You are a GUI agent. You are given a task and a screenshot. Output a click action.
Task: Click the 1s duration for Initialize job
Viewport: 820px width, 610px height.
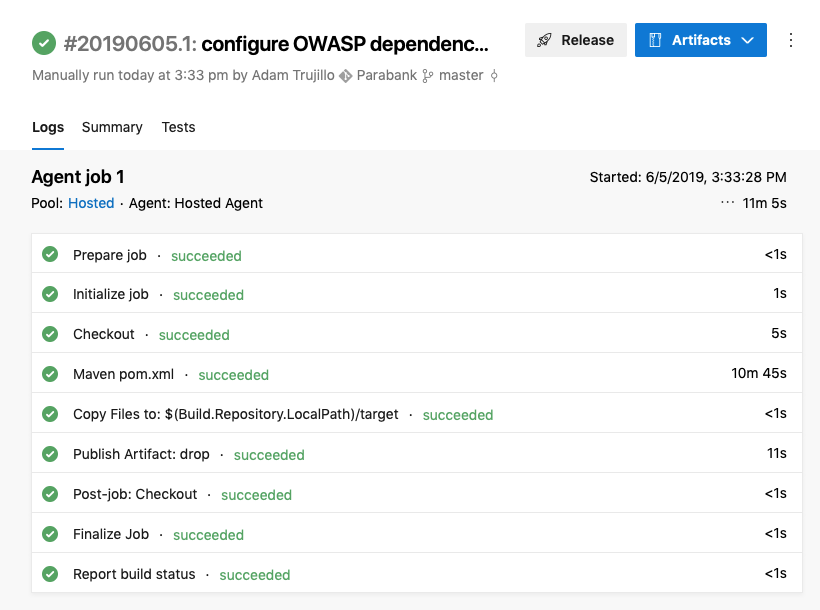point(780,293)
